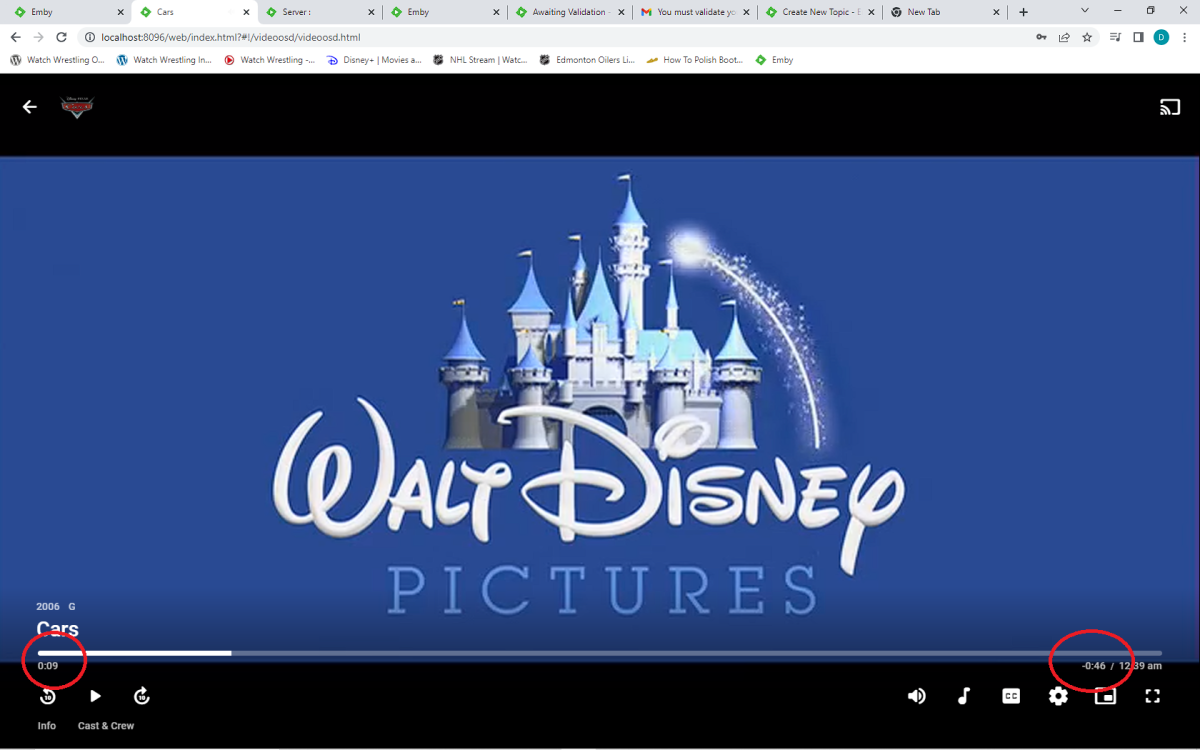Reload the current page
The height and width of the screenshot is (750, 1200).
click(x=61, y=37)
